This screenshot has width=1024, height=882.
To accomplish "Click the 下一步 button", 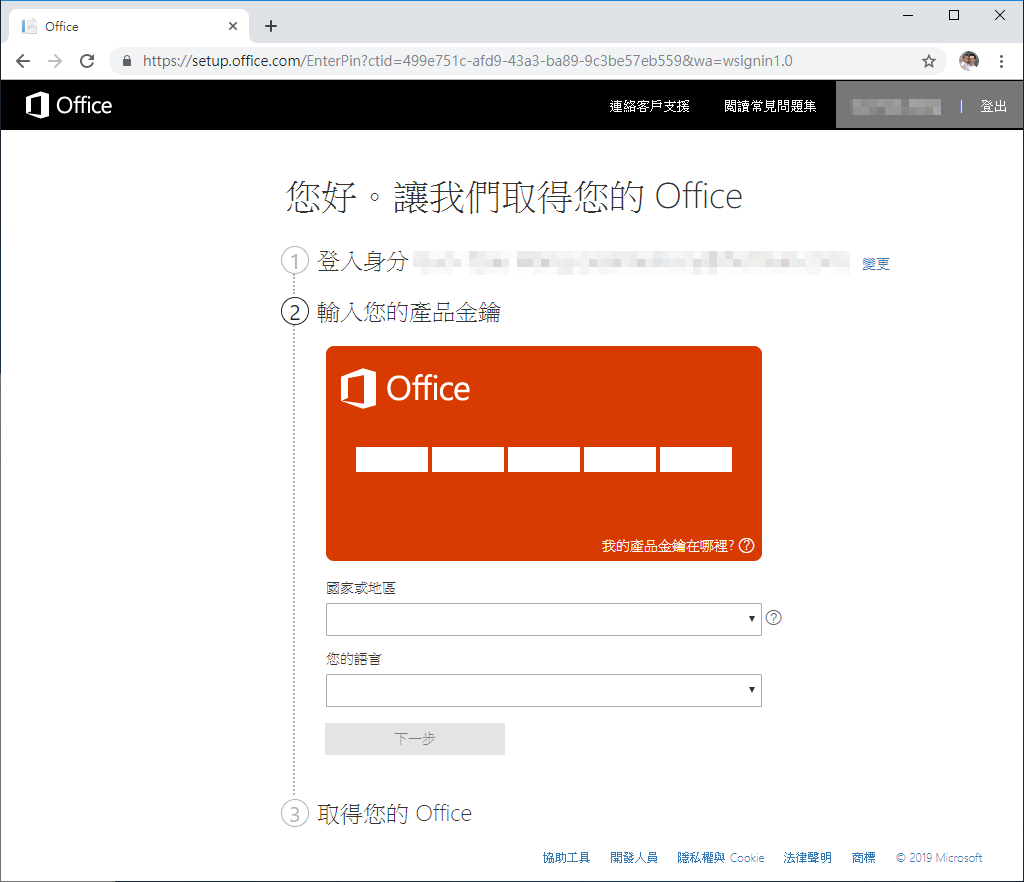I will tap(414, 739).
